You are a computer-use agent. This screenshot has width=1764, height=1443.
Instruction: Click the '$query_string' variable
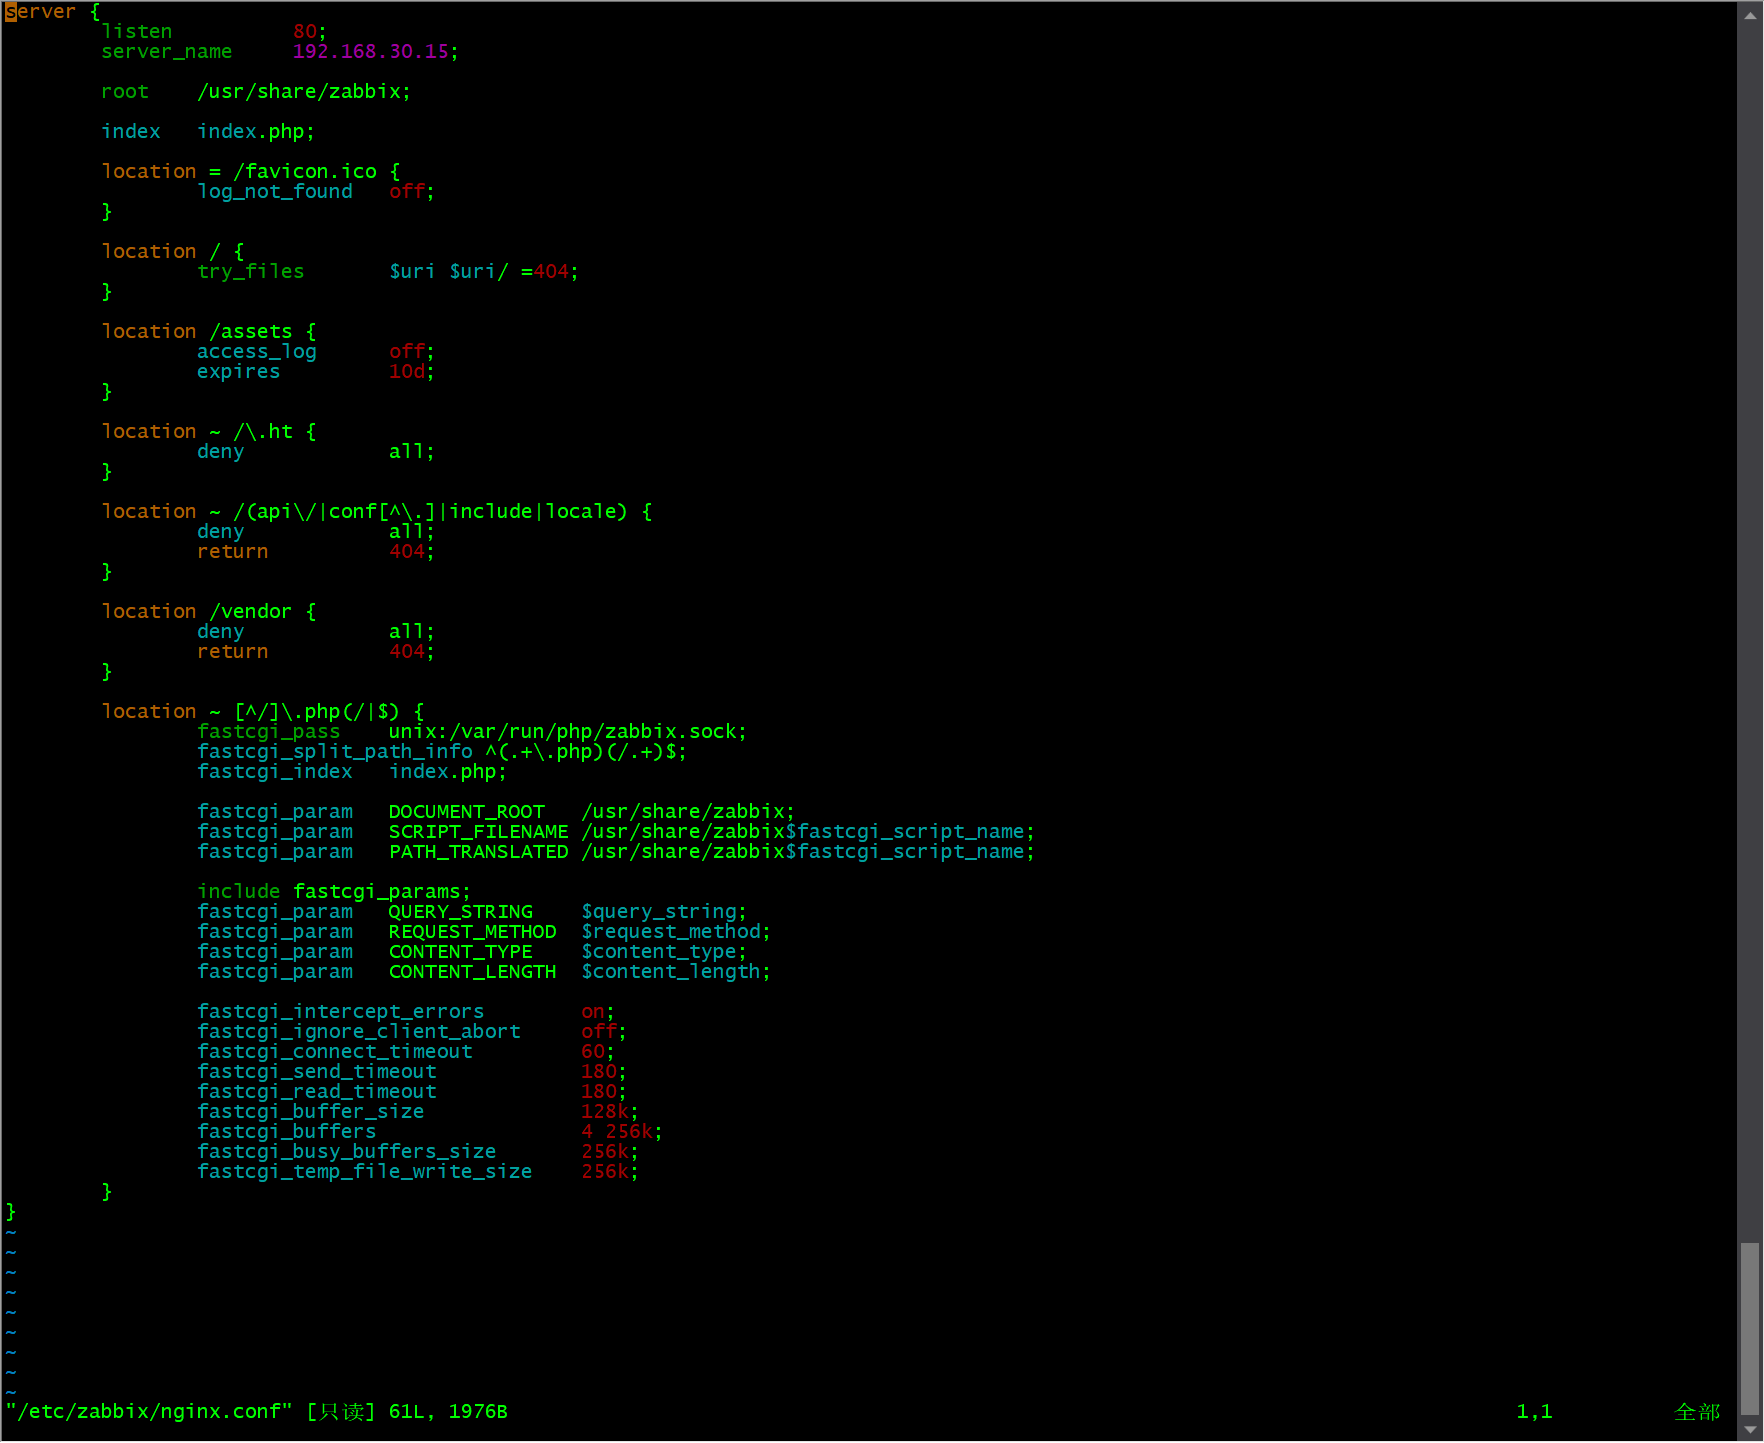tap(659, 911)
